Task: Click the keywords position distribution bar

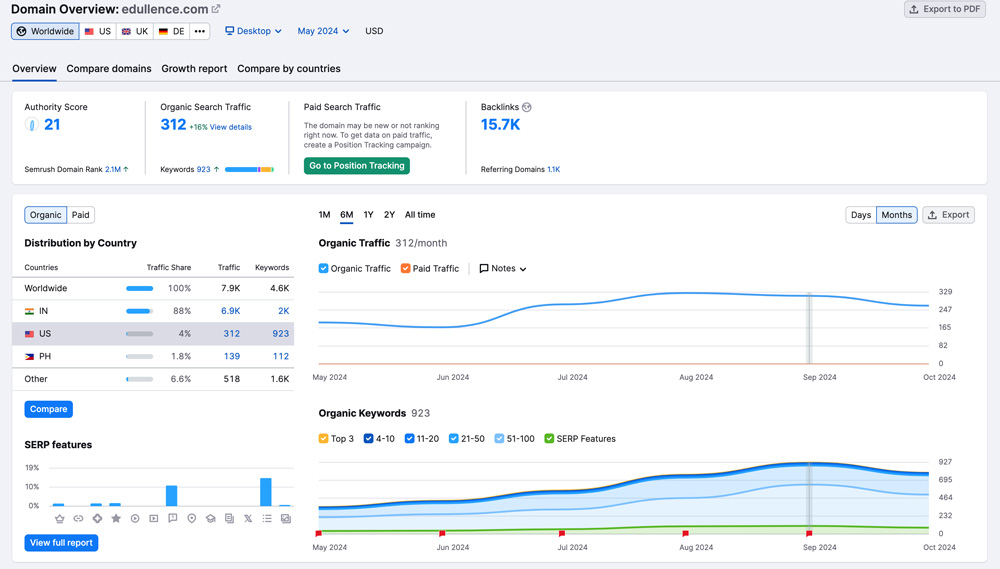Action: coord(249,169)
